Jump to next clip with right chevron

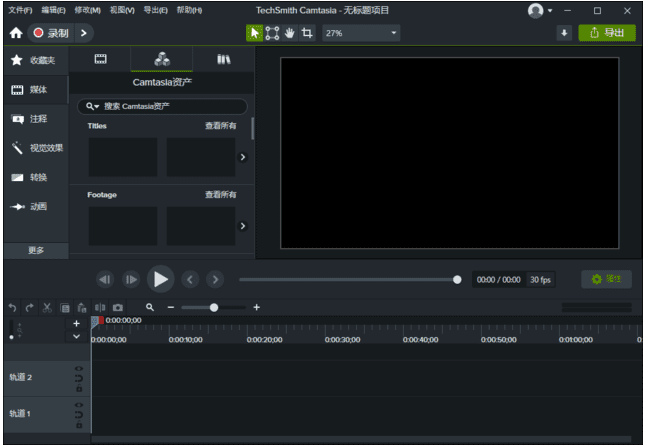click(215, 280)
